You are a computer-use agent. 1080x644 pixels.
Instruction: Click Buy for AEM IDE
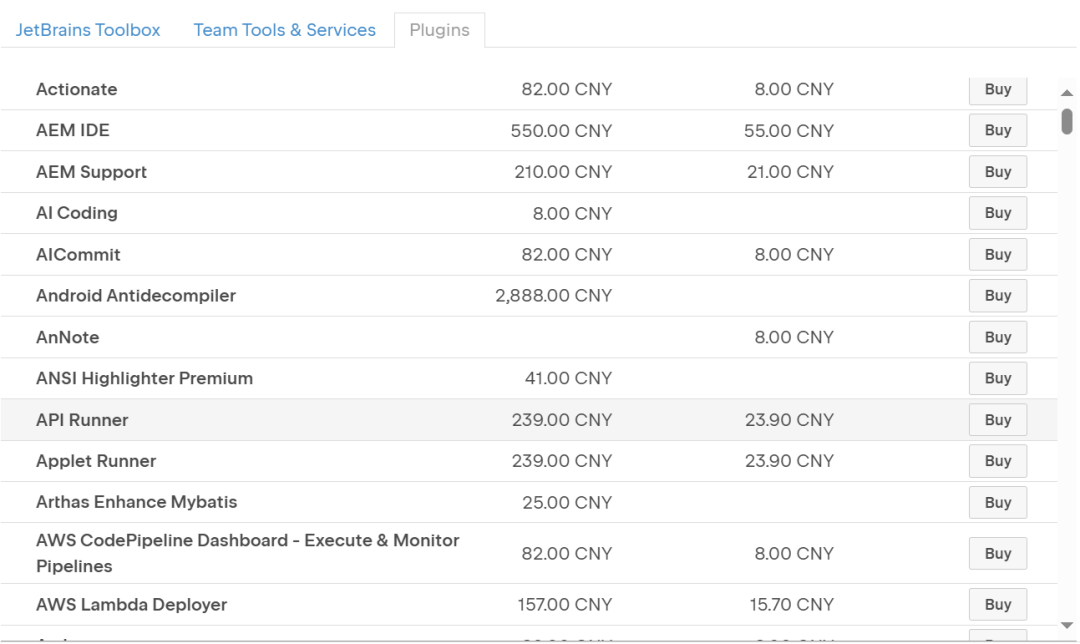point(997,130)
